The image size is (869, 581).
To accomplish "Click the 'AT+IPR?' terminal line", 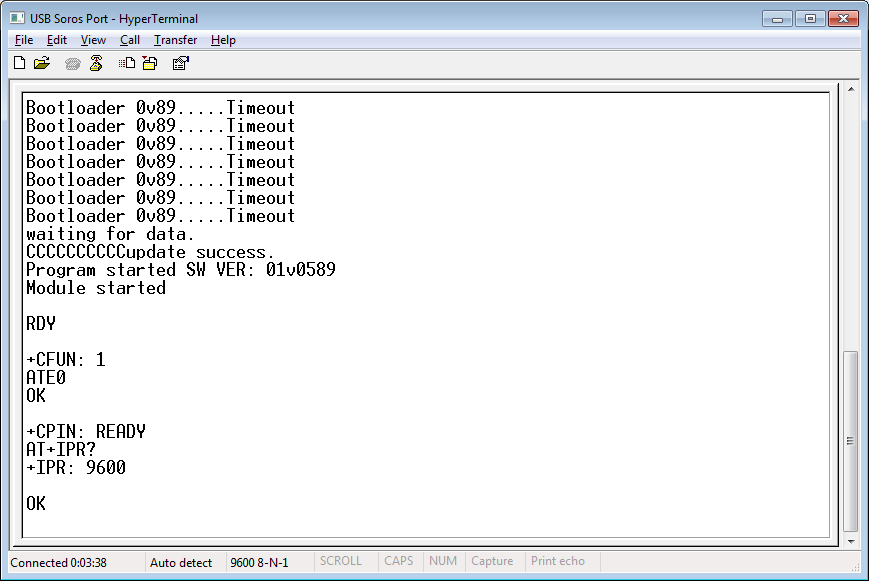I will (61, 450).
